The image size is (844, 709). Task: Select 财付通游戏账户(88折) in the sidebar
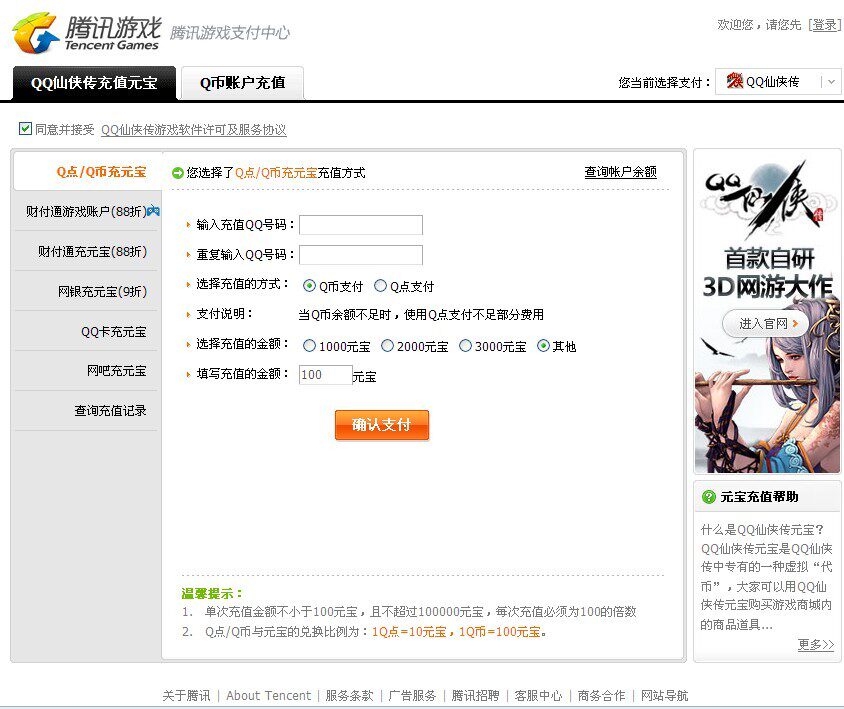tap(88, 211)
